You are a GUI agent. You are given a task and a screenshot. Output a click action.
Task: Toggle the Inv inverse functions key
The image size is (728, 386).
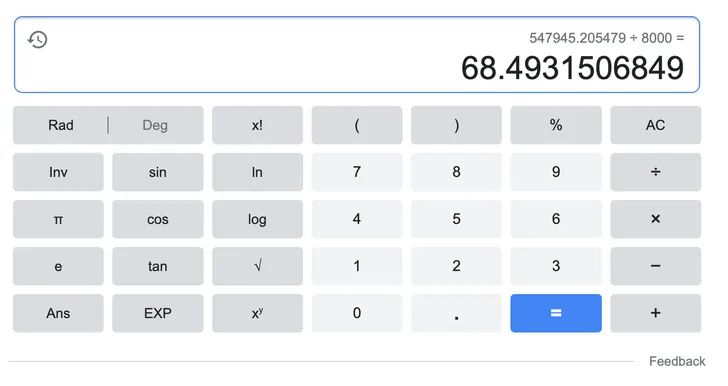click(58, 172)
